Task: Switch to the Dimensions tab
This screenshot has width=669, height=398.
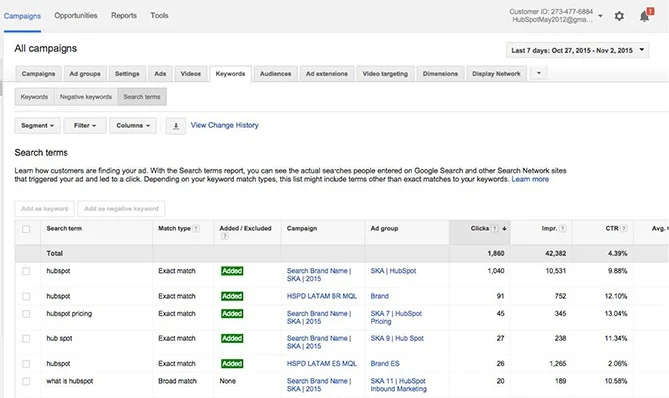Action: [x=440, y=74]
